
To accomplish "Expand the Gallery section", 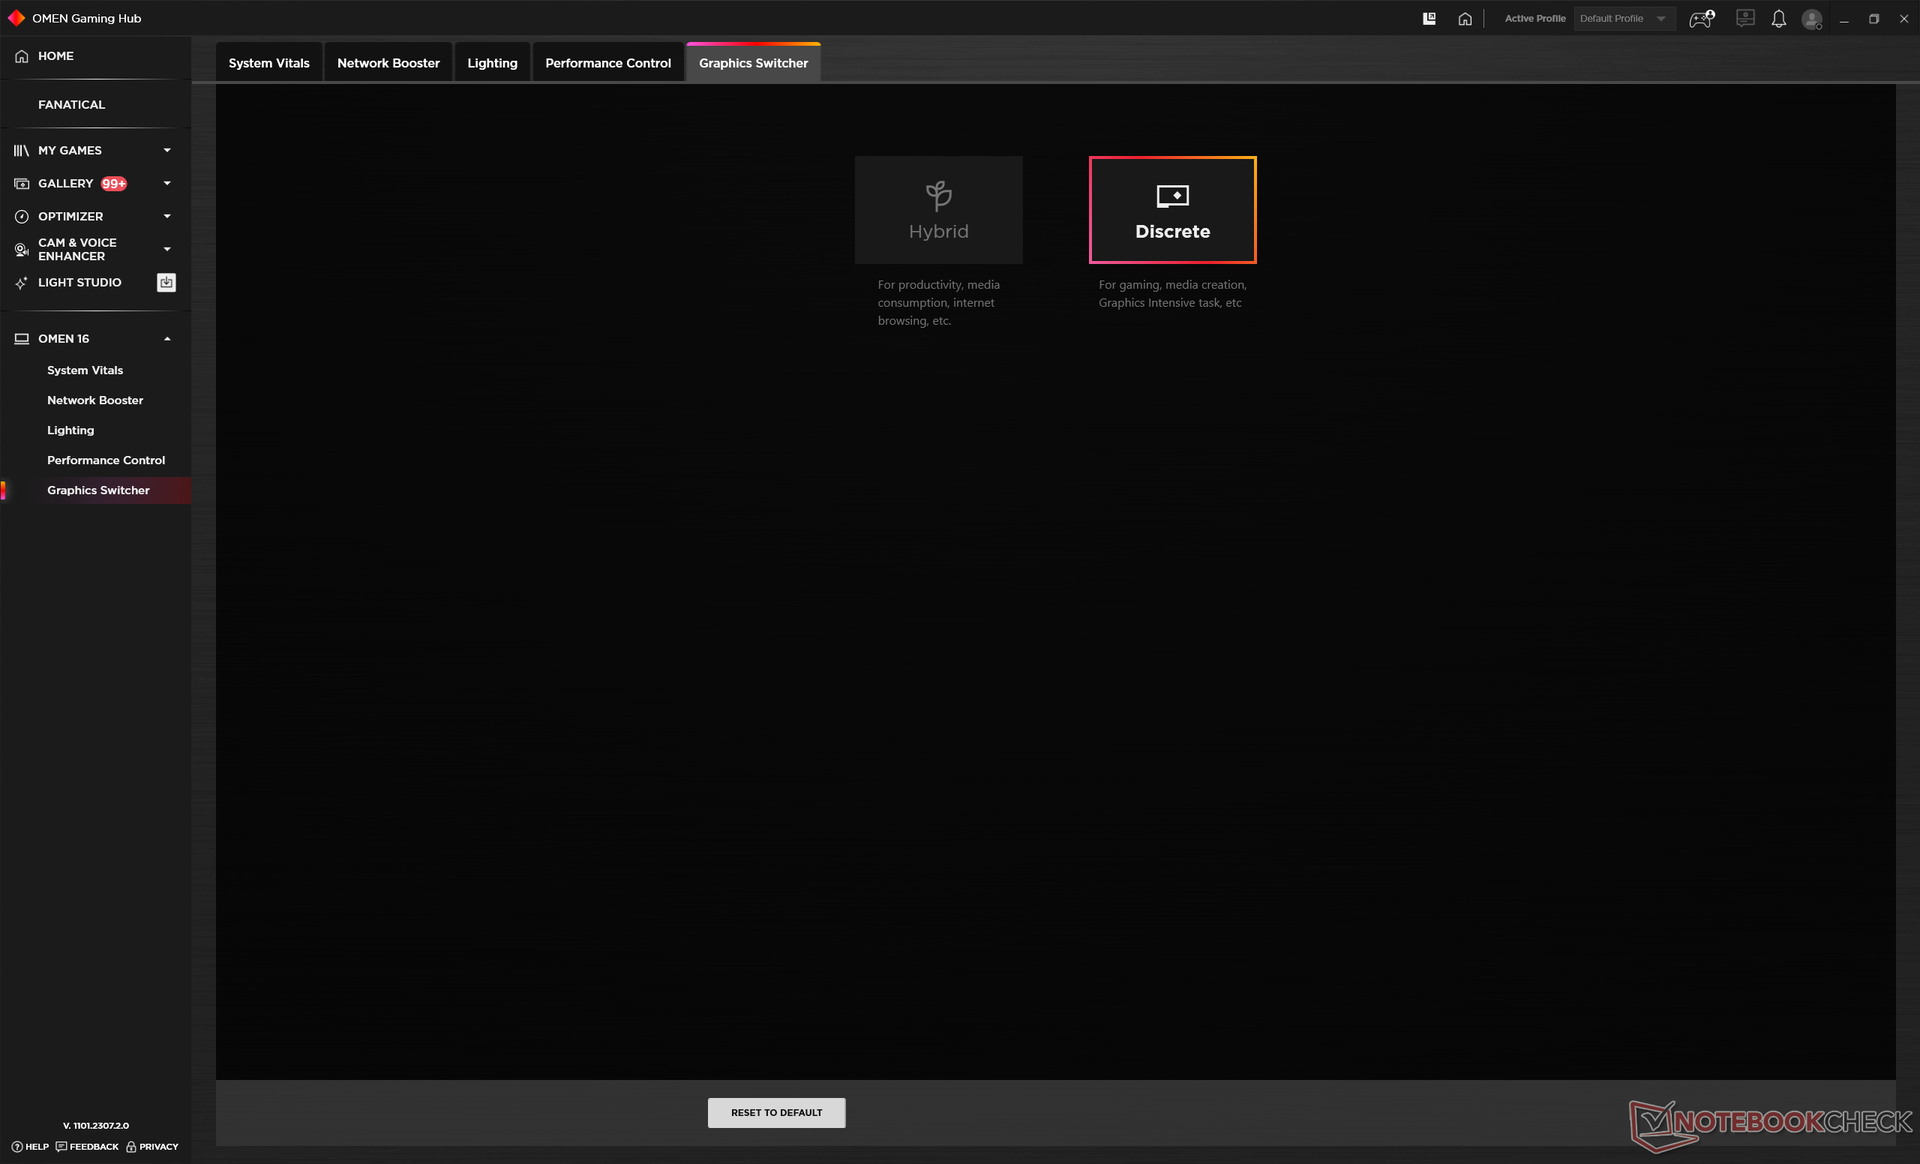I will pos(167,184).
